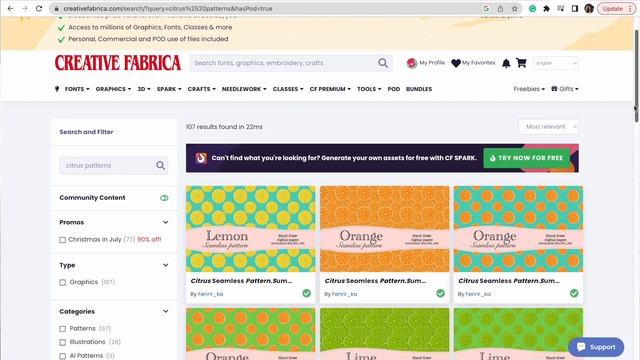Click the Search and Filter heading
Image resolution: width=640 pixels, height=360 pixels.
[86, 132]
